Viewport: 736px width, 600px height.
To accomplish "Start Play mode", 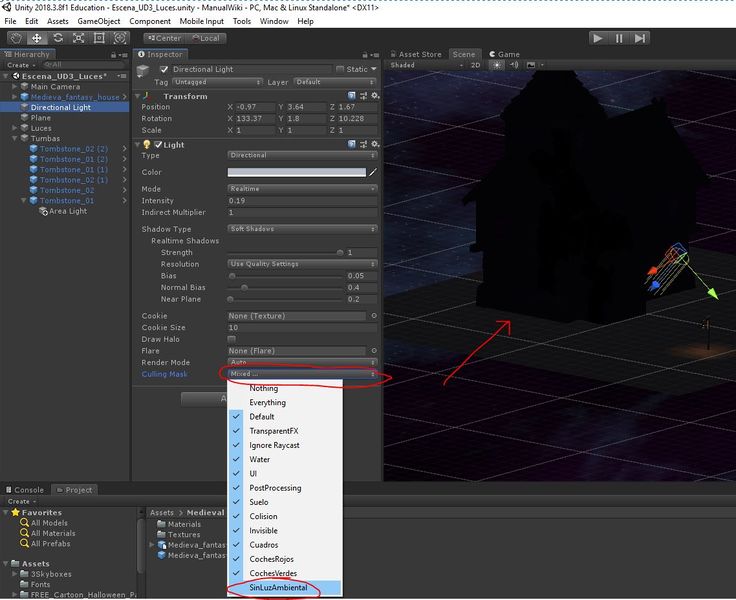I will (598, 38).
